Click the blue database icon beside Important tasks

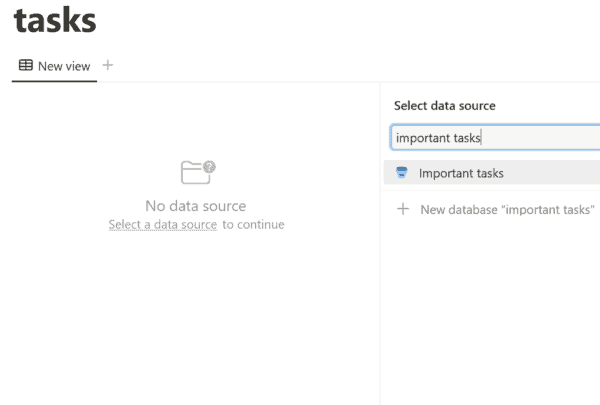pos(402,173)
